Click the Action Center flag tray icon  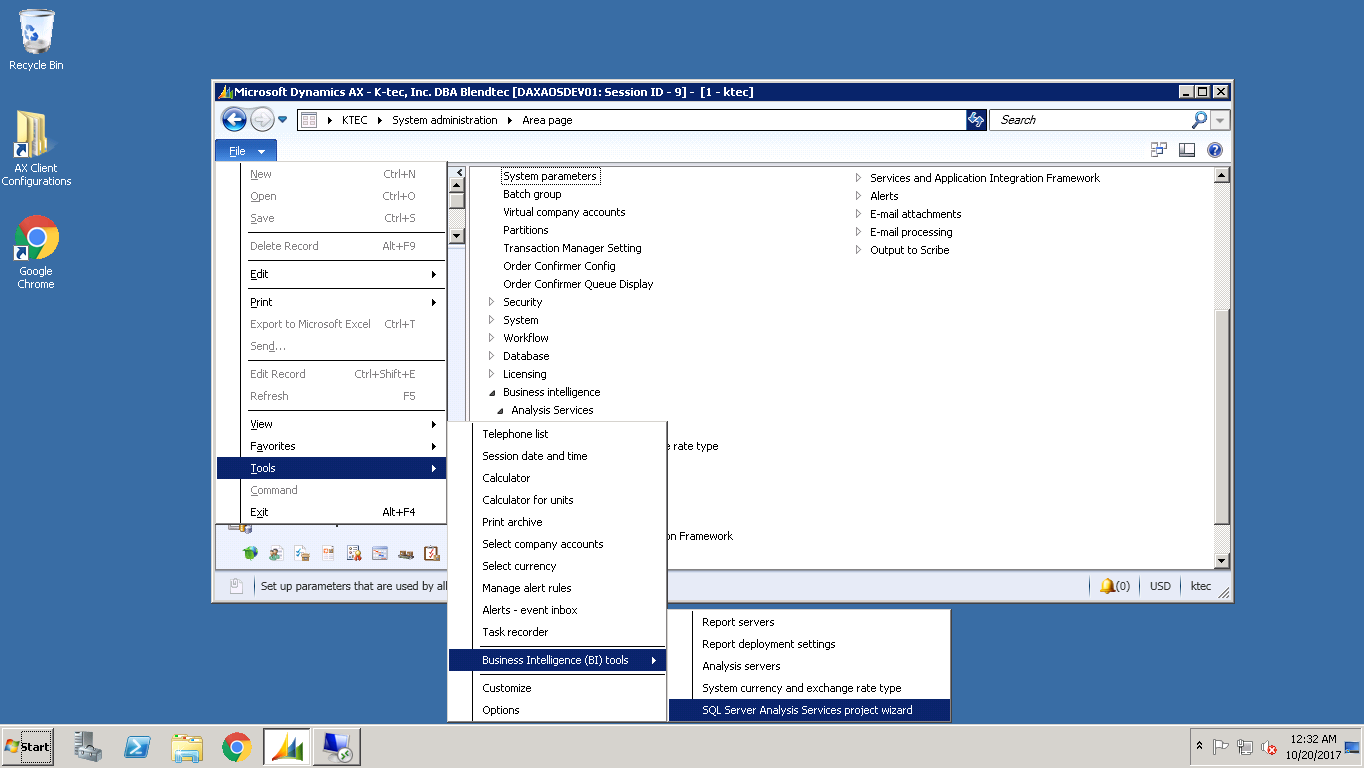point(1221,747)
